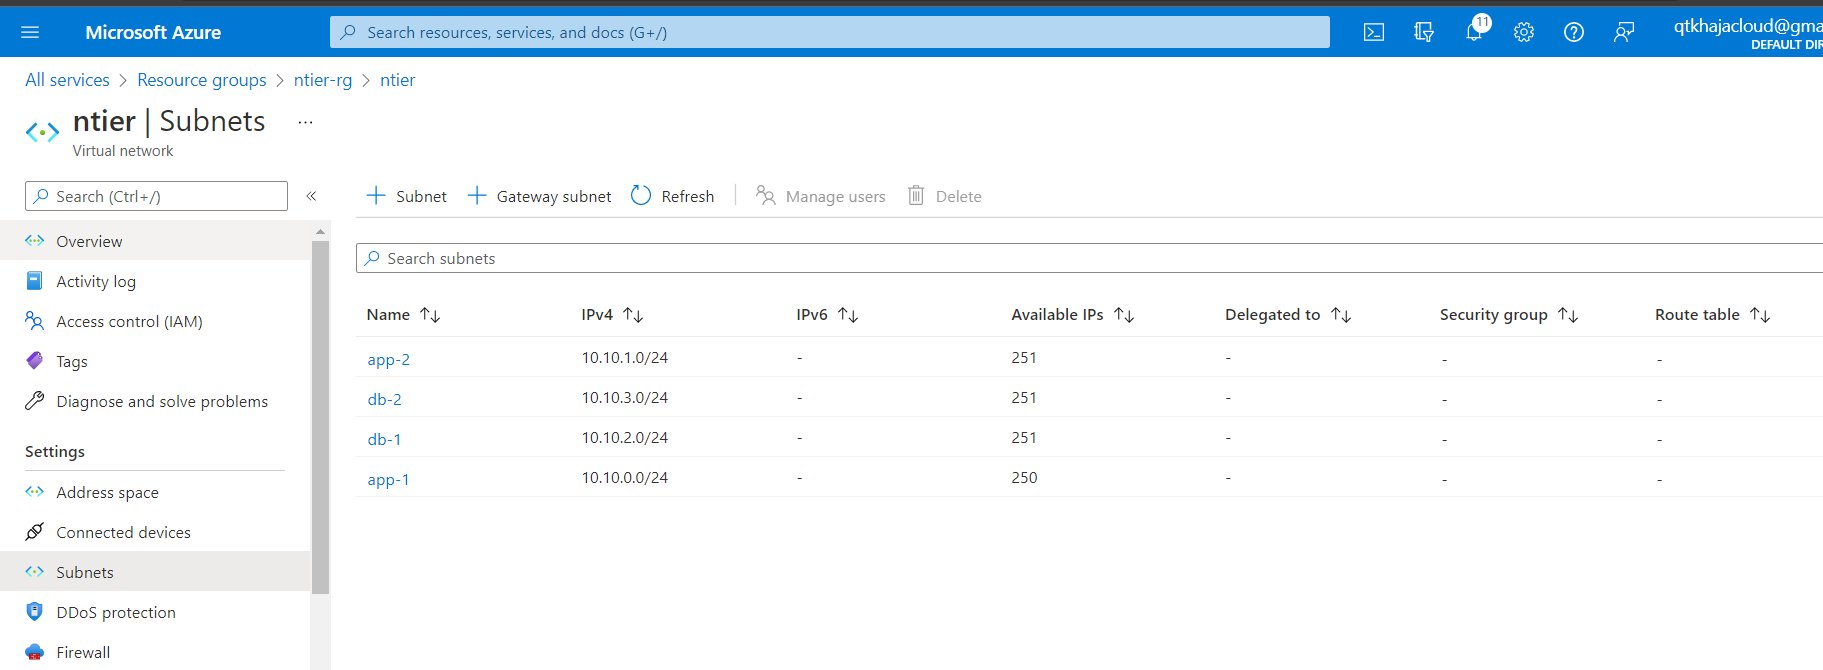Open the account menu qtkhajacloud
Screen dimensions: 1823x670
[x=1748, y=32]
